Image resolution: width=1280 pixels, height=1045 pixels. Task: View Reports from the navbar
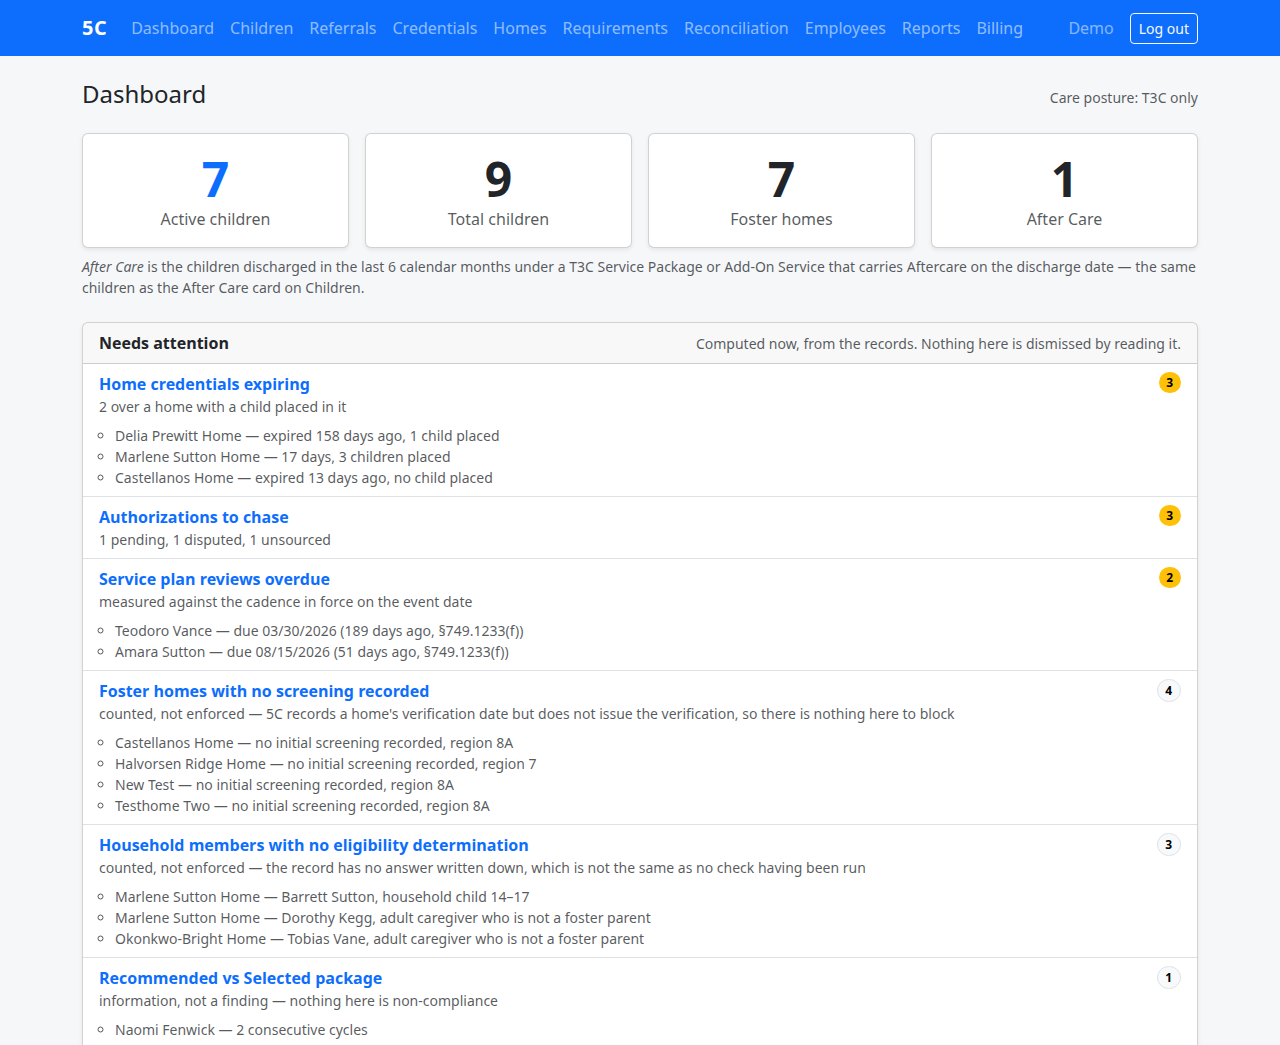(931, 28)
